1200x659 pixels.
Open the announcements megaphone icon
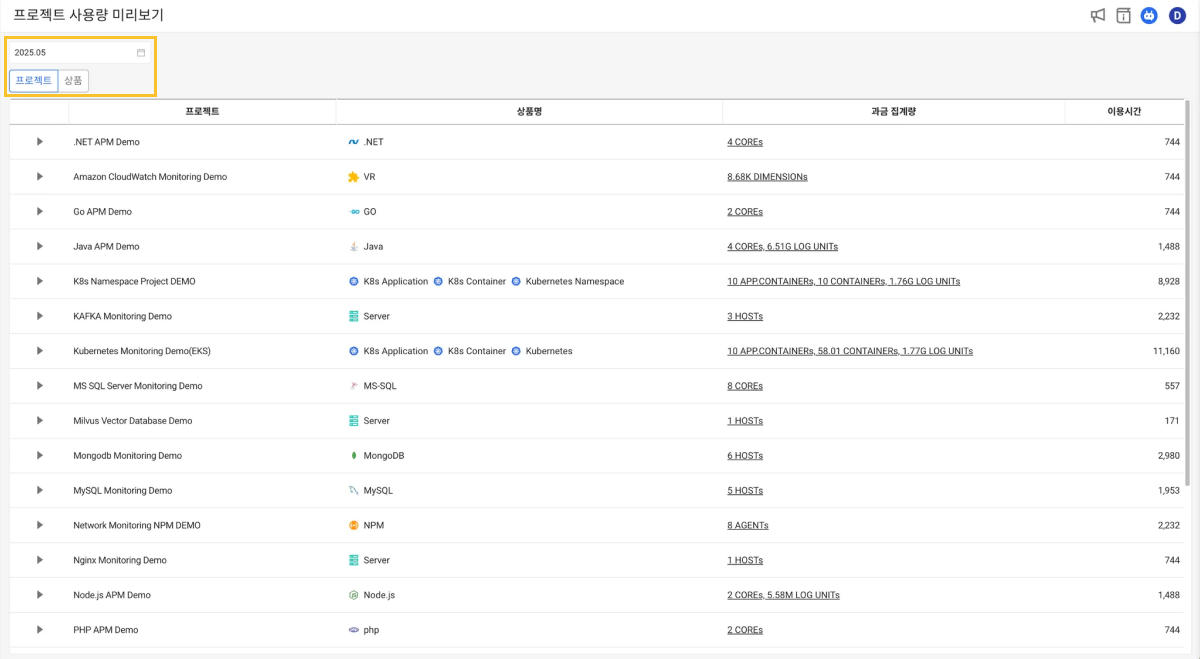coord(1098,15)
